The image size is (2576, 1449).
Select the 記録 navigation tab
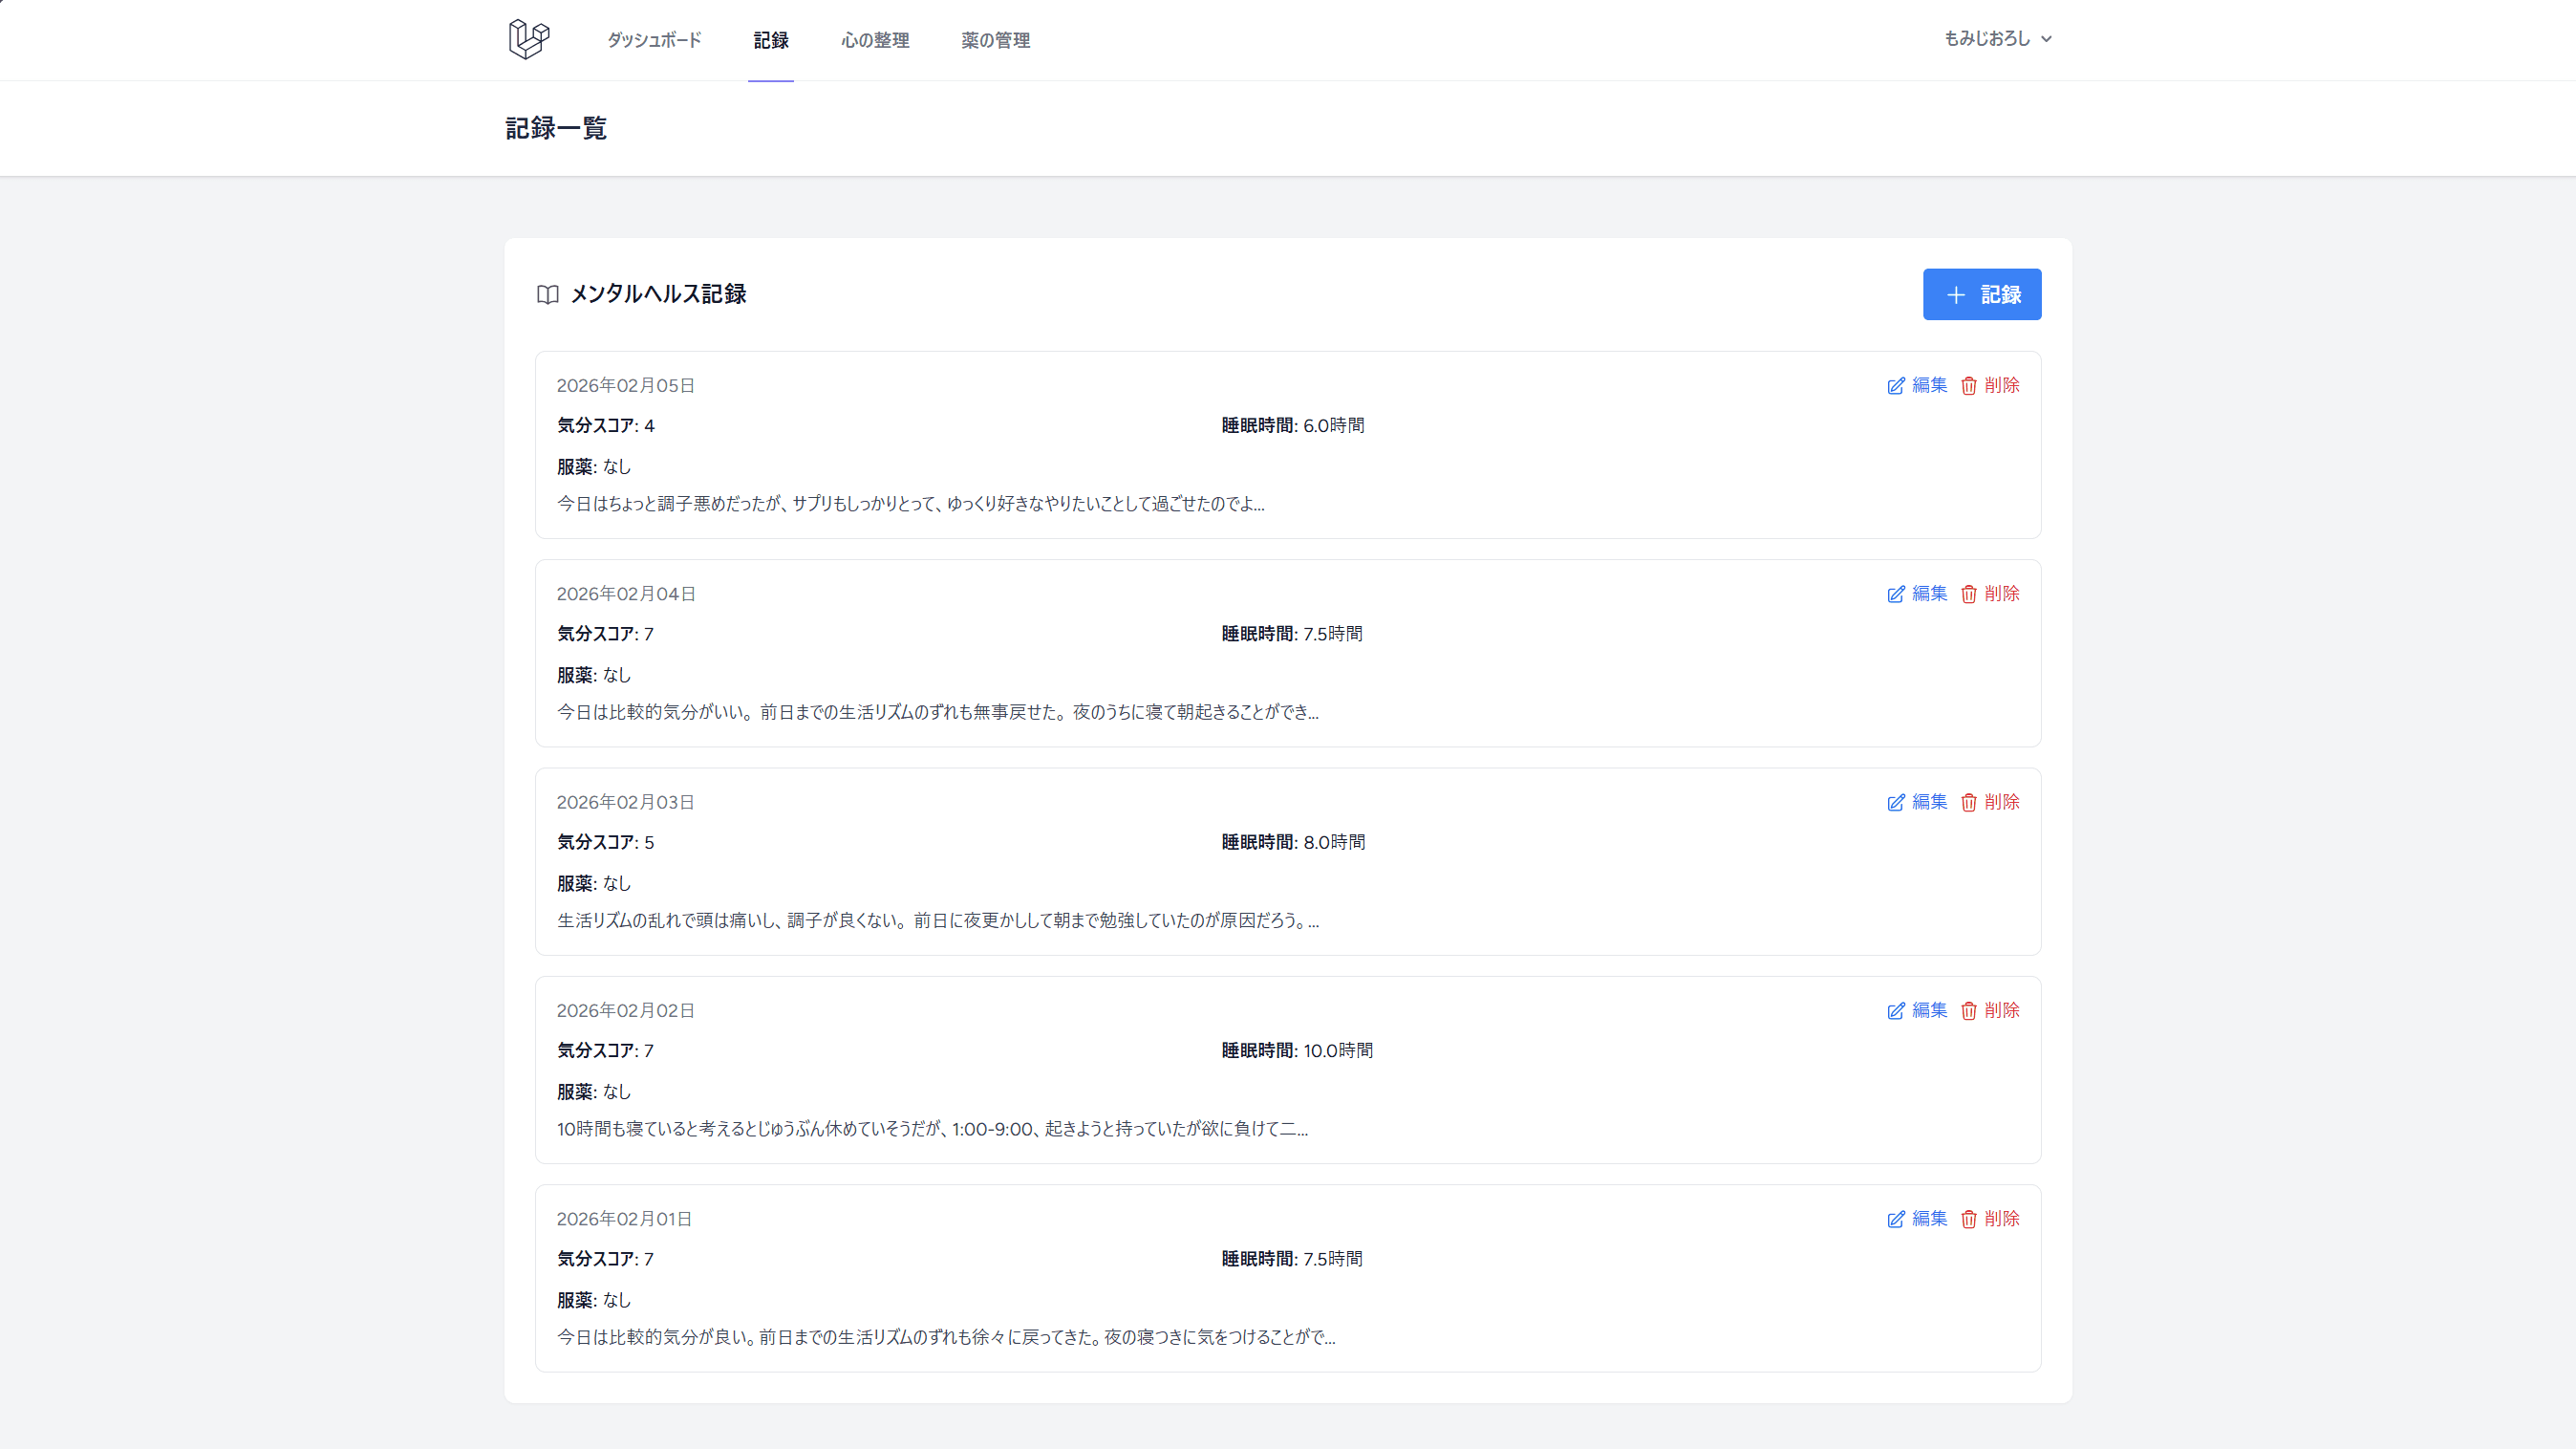pyautogui.click(x=771, y=41)
